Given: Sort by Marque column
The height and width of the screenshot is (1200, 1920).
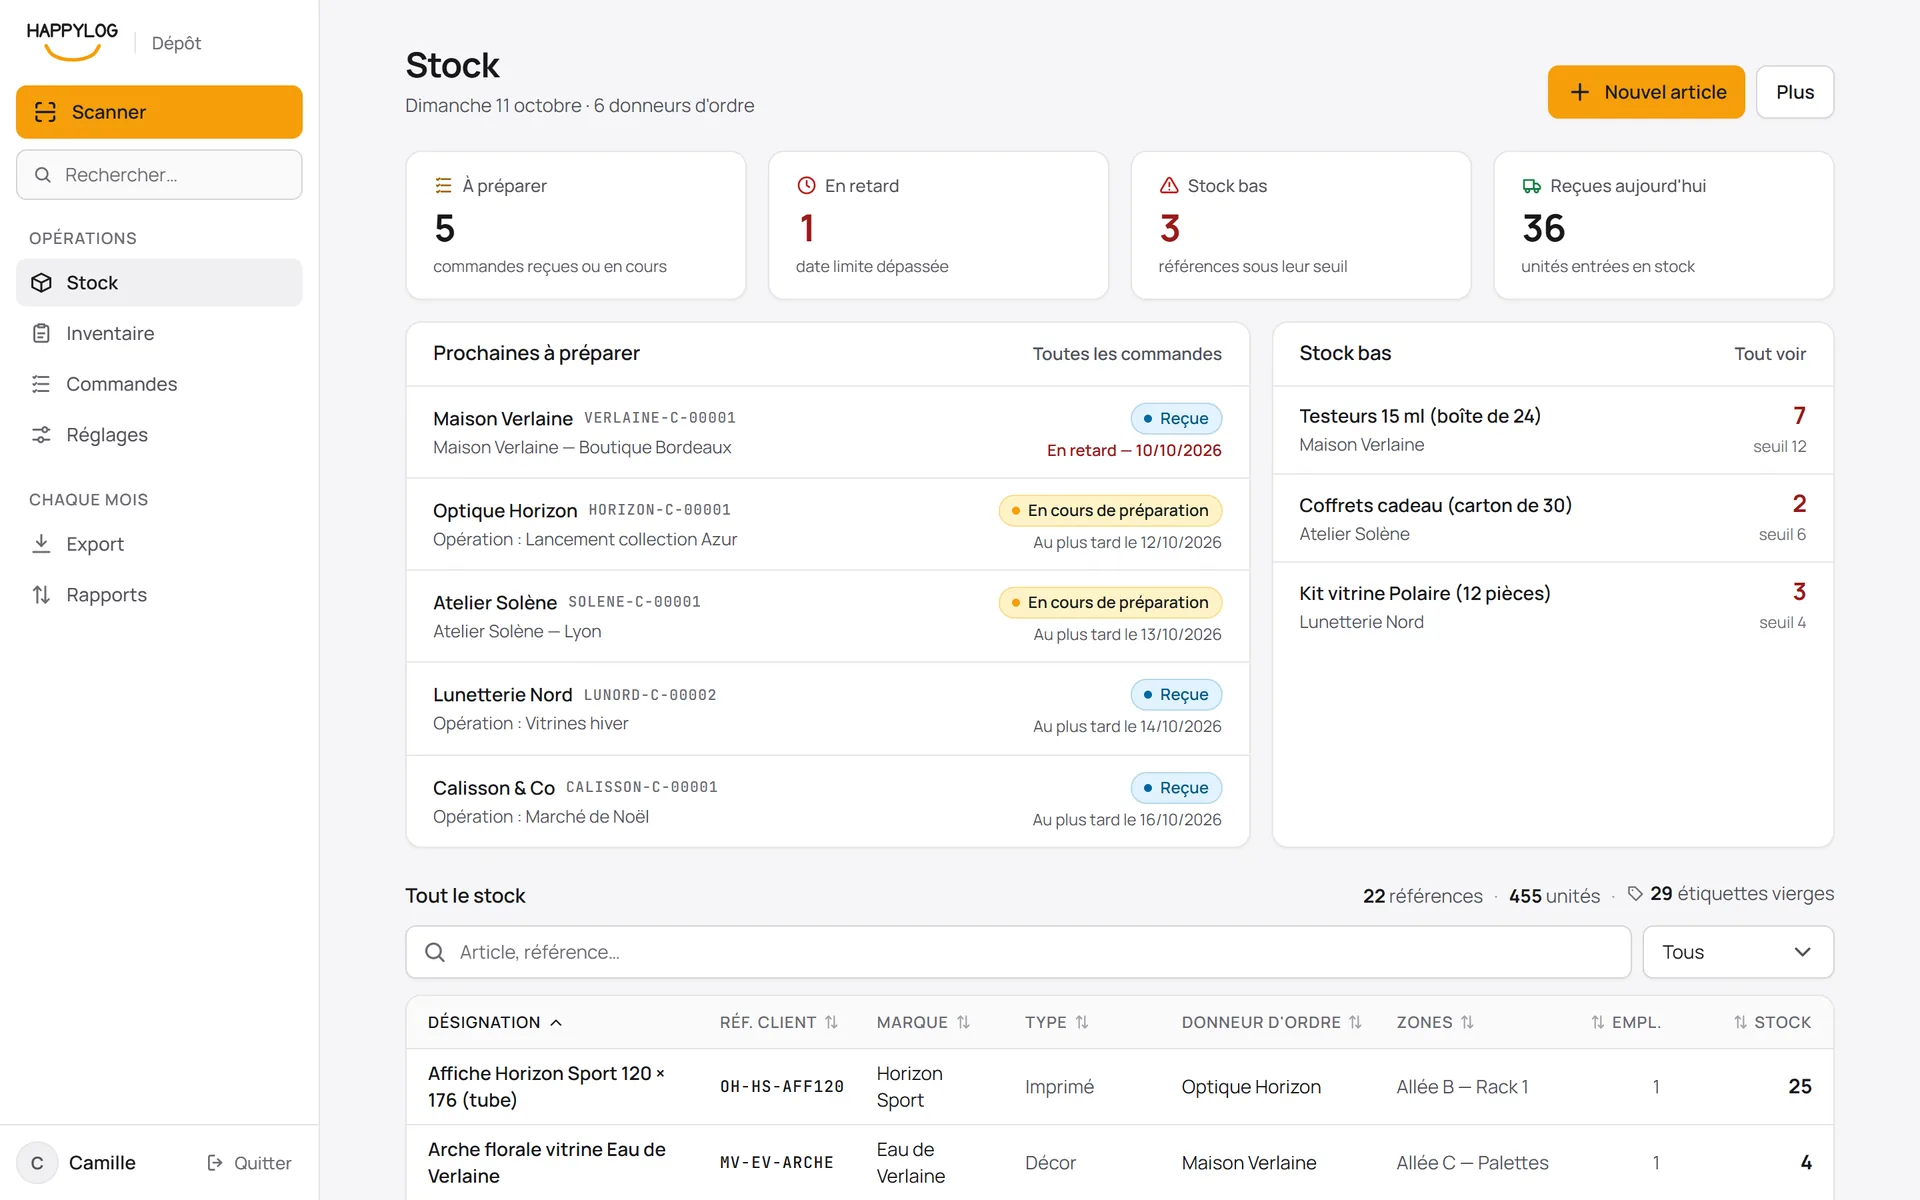Looking at the screenshot, I should pos(924,1022).
